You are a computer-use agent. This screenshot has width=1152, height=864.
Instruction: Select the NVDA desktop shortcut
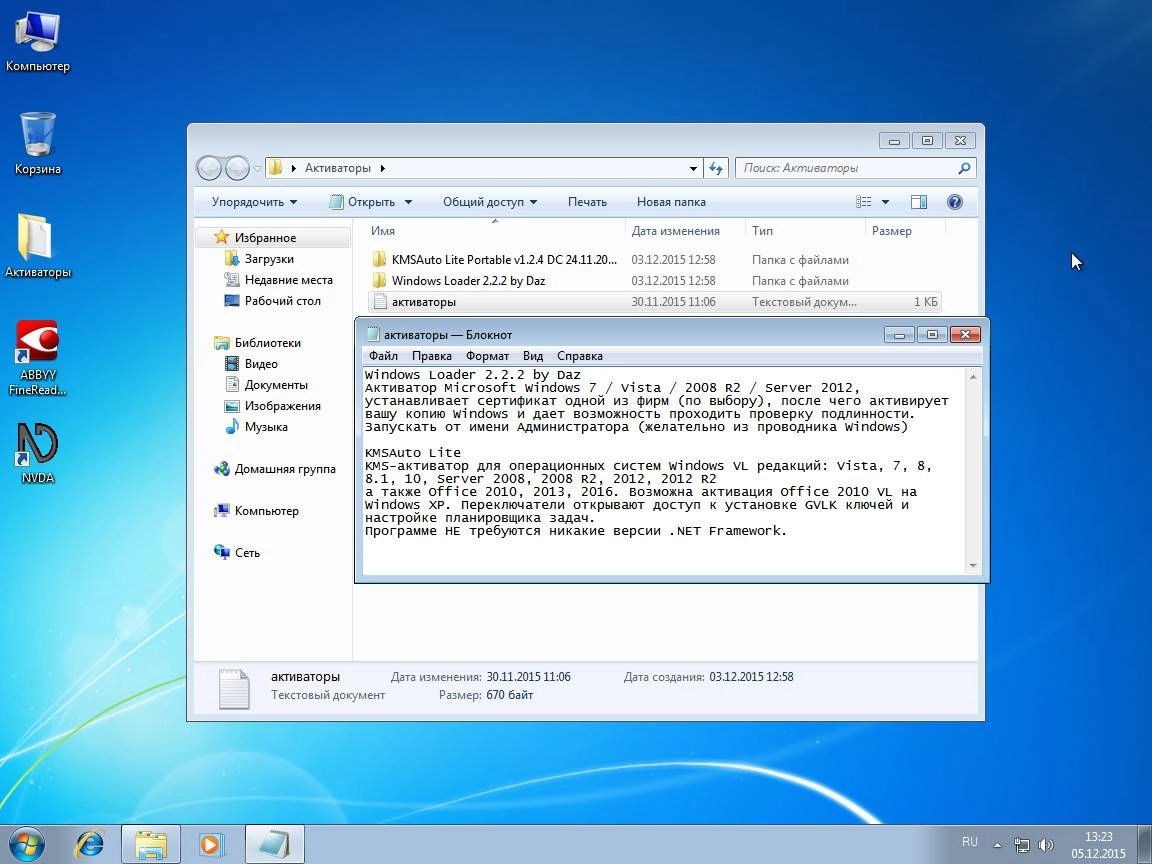click(37, 453)
